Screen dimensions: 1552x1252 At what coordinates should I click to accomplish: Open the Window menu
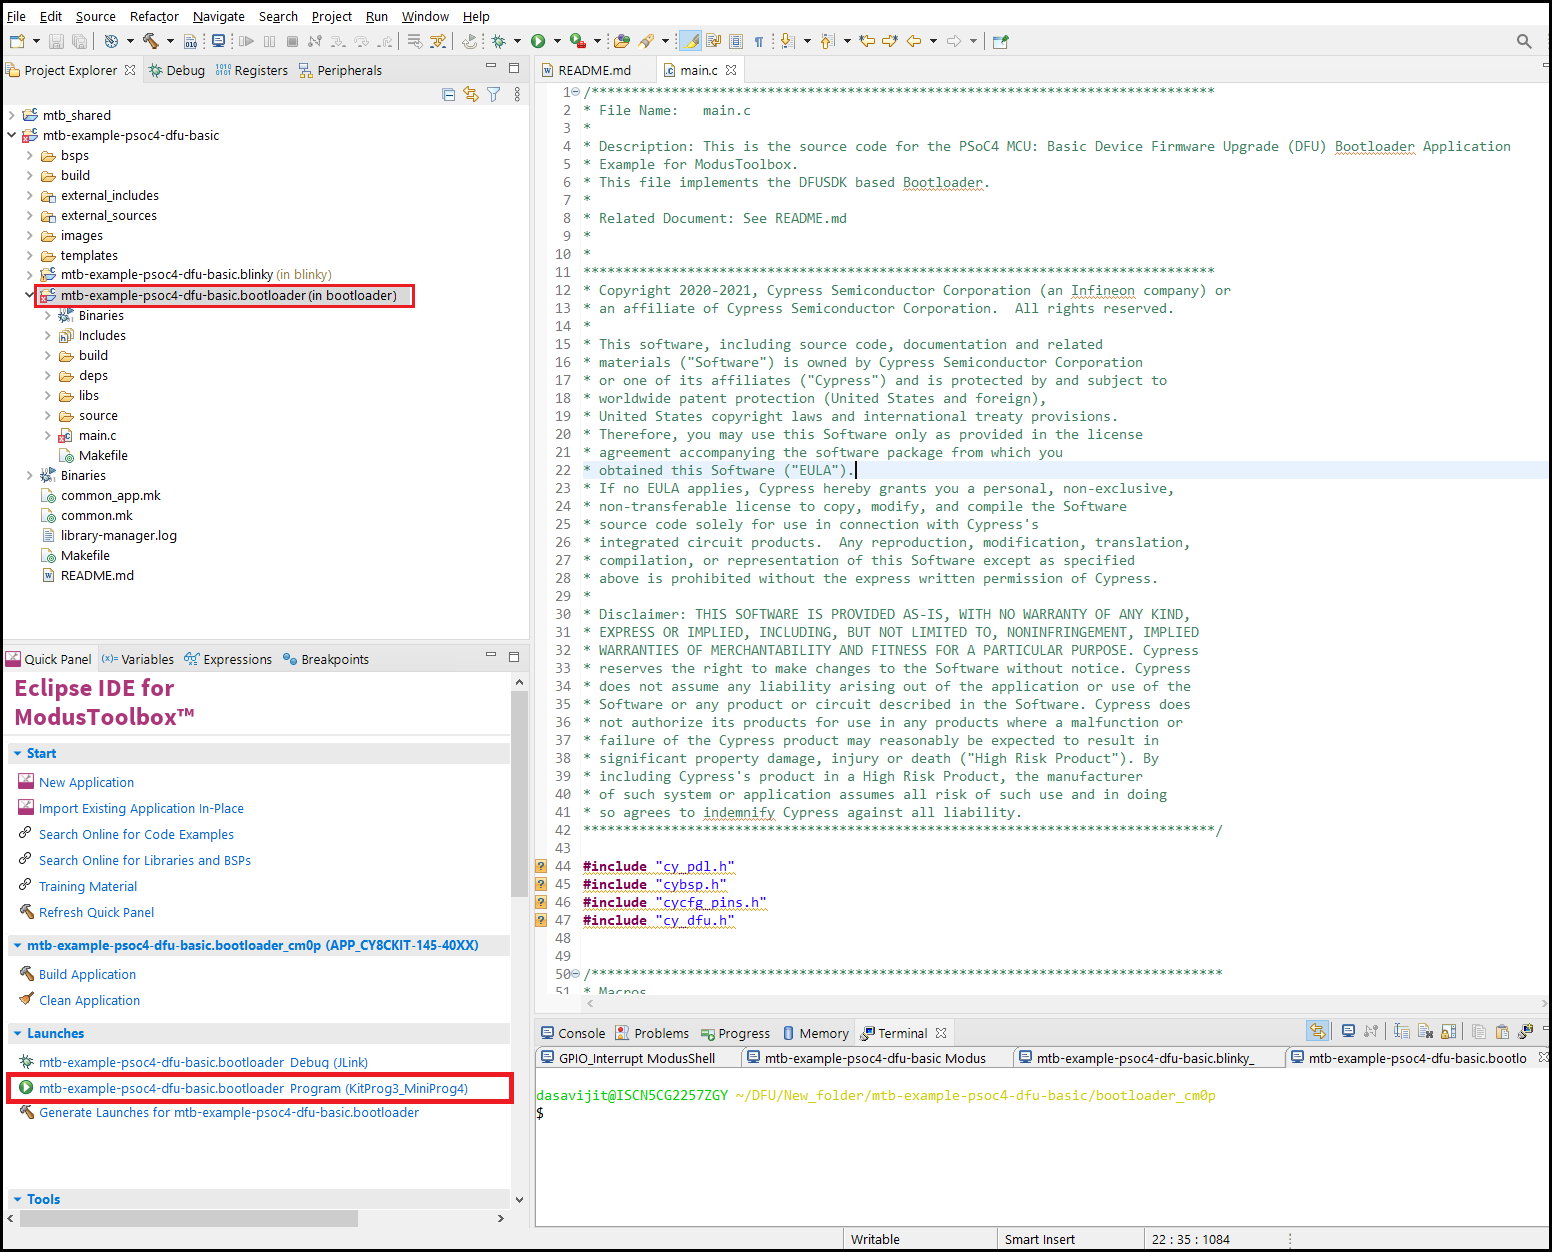pos(425,16)
